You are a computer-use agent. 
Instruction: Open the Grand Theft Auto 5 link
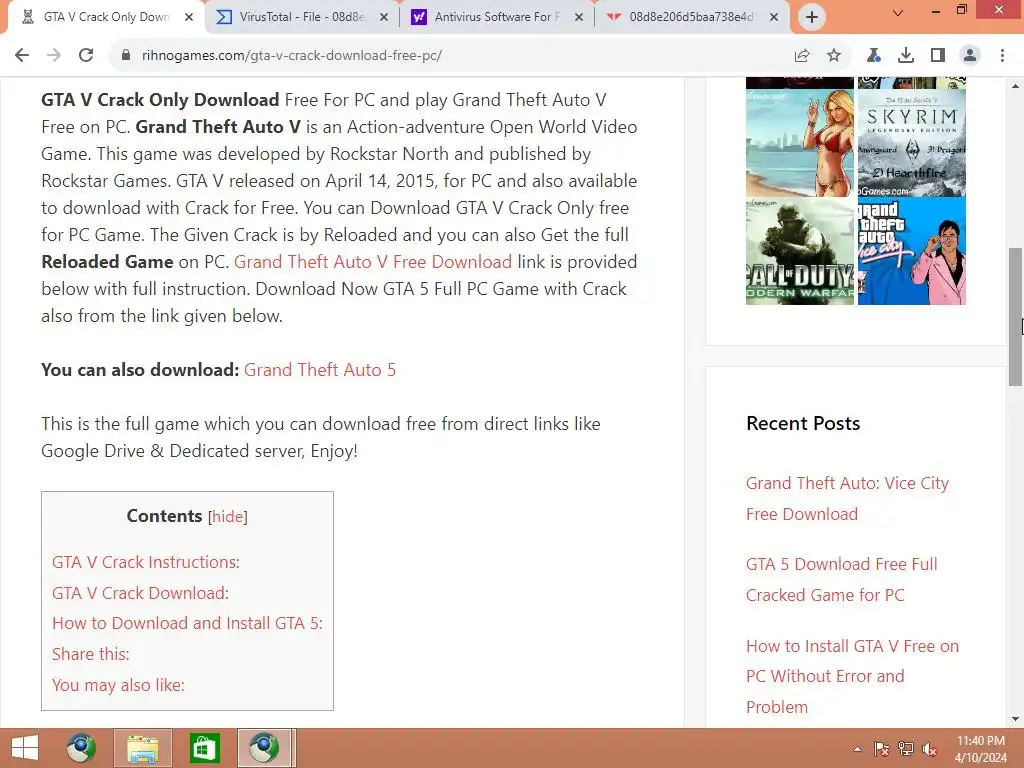tap(320, 370)
